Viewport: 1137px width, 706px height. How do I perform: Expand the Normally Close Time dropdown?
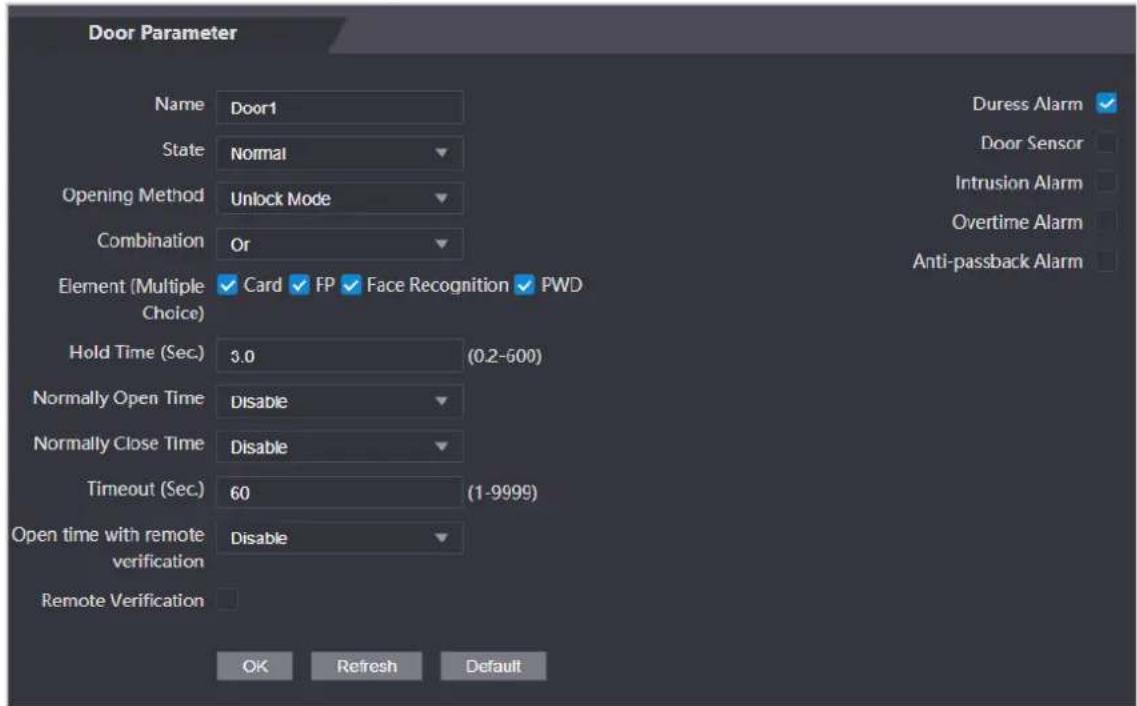click(339, 447)
